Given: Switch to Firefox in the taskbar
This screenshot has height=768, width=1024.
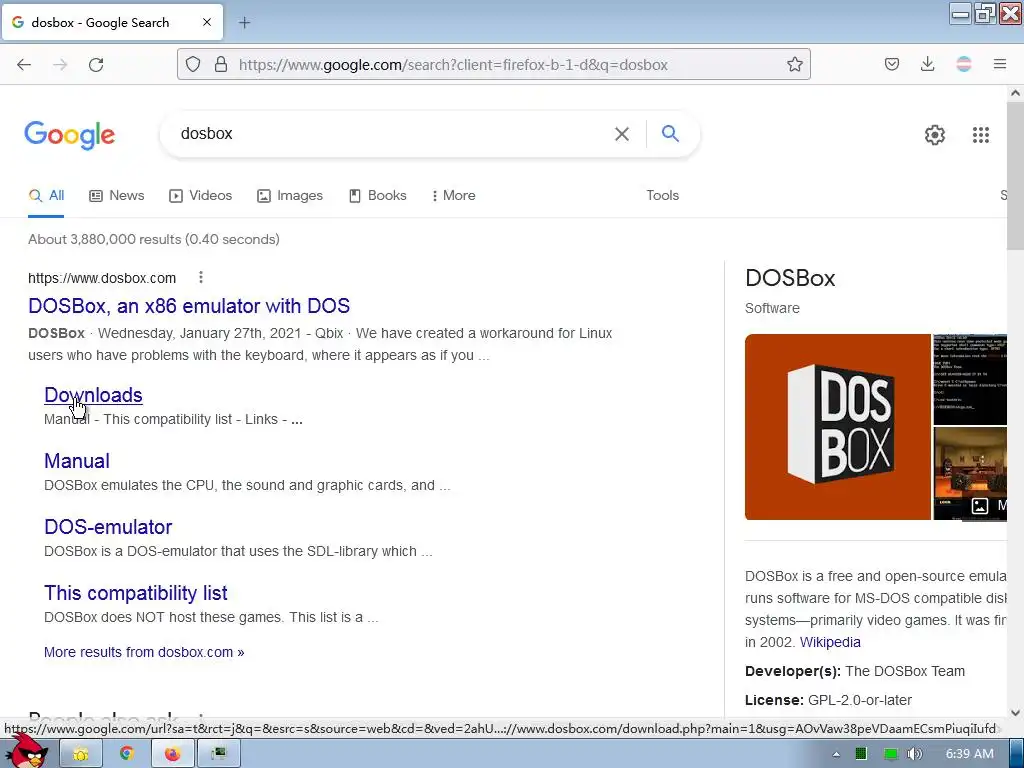Looking at the screenshot, I should [172, 754].
